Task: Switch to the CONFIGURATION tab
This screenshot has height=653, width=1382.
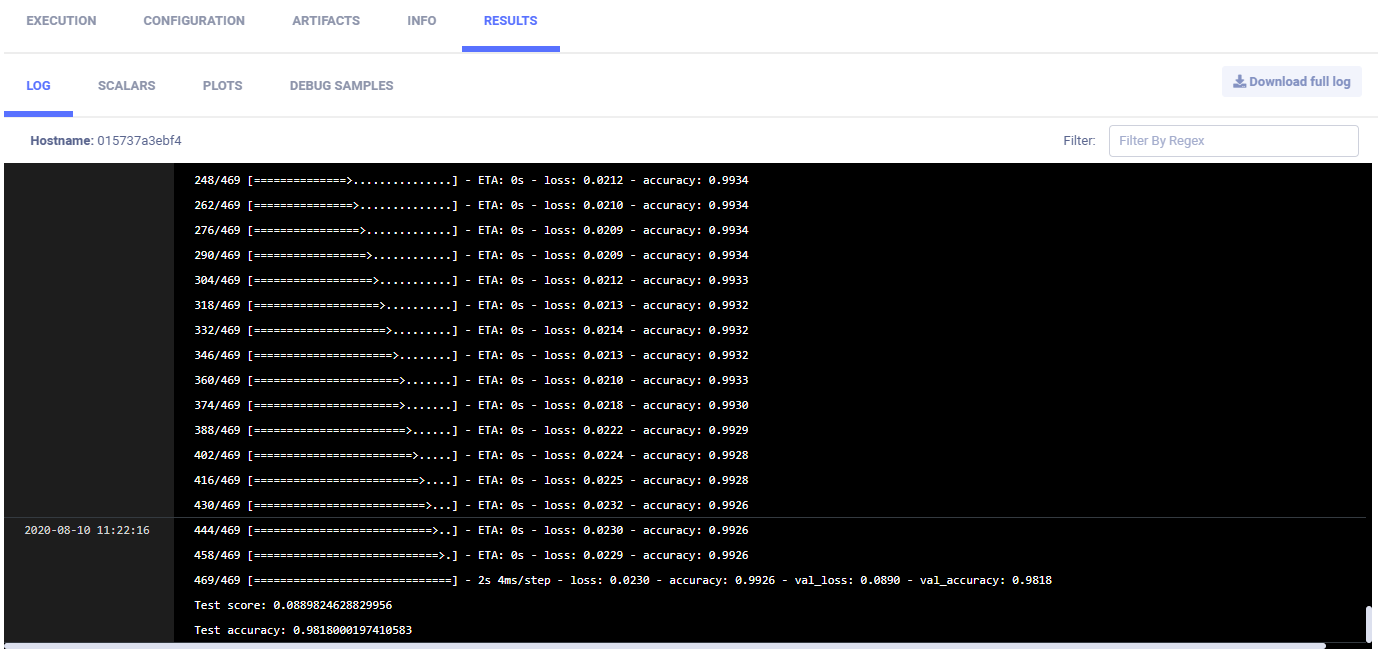Action: click(x=194, y=21)
